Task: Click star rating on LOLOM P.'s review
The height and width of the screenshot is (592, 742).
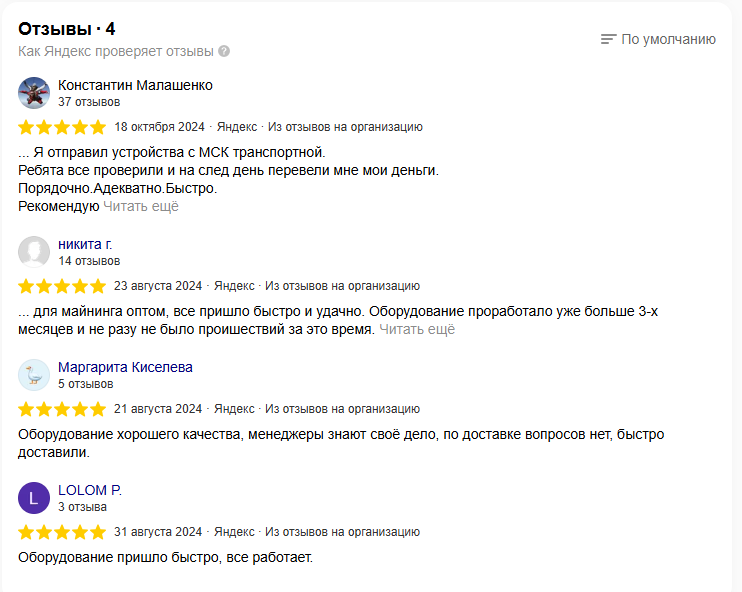Action: (62, 531)
